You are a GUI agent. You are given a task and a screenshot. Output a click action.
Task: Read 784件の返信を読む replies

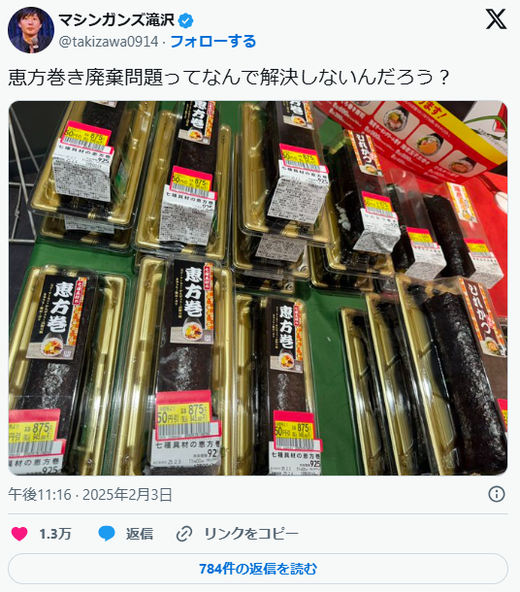pos(258,569)
